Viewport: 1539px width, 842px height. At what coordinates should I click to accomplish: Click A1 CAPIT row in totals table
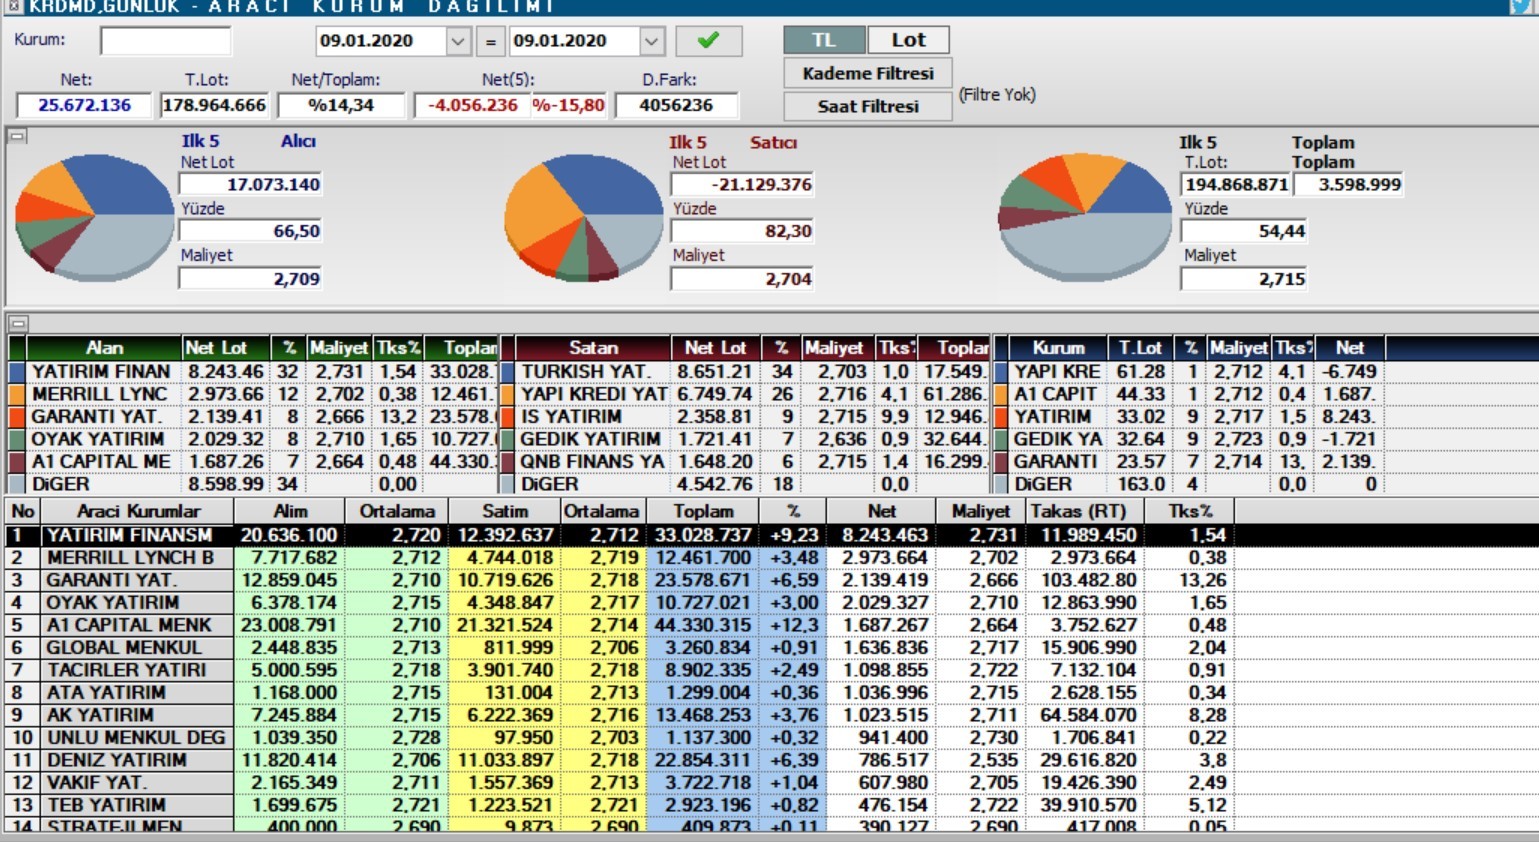[1190, 394]
